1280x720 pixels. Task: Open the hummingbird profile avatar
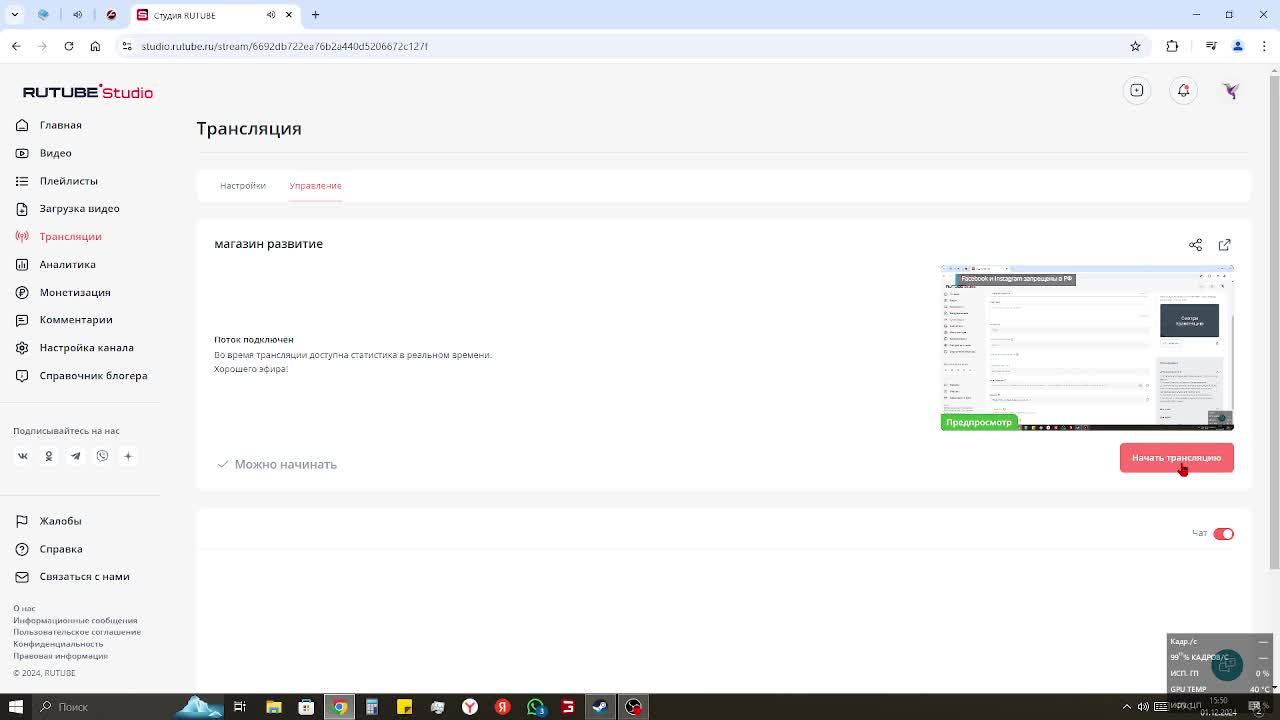1231,90
